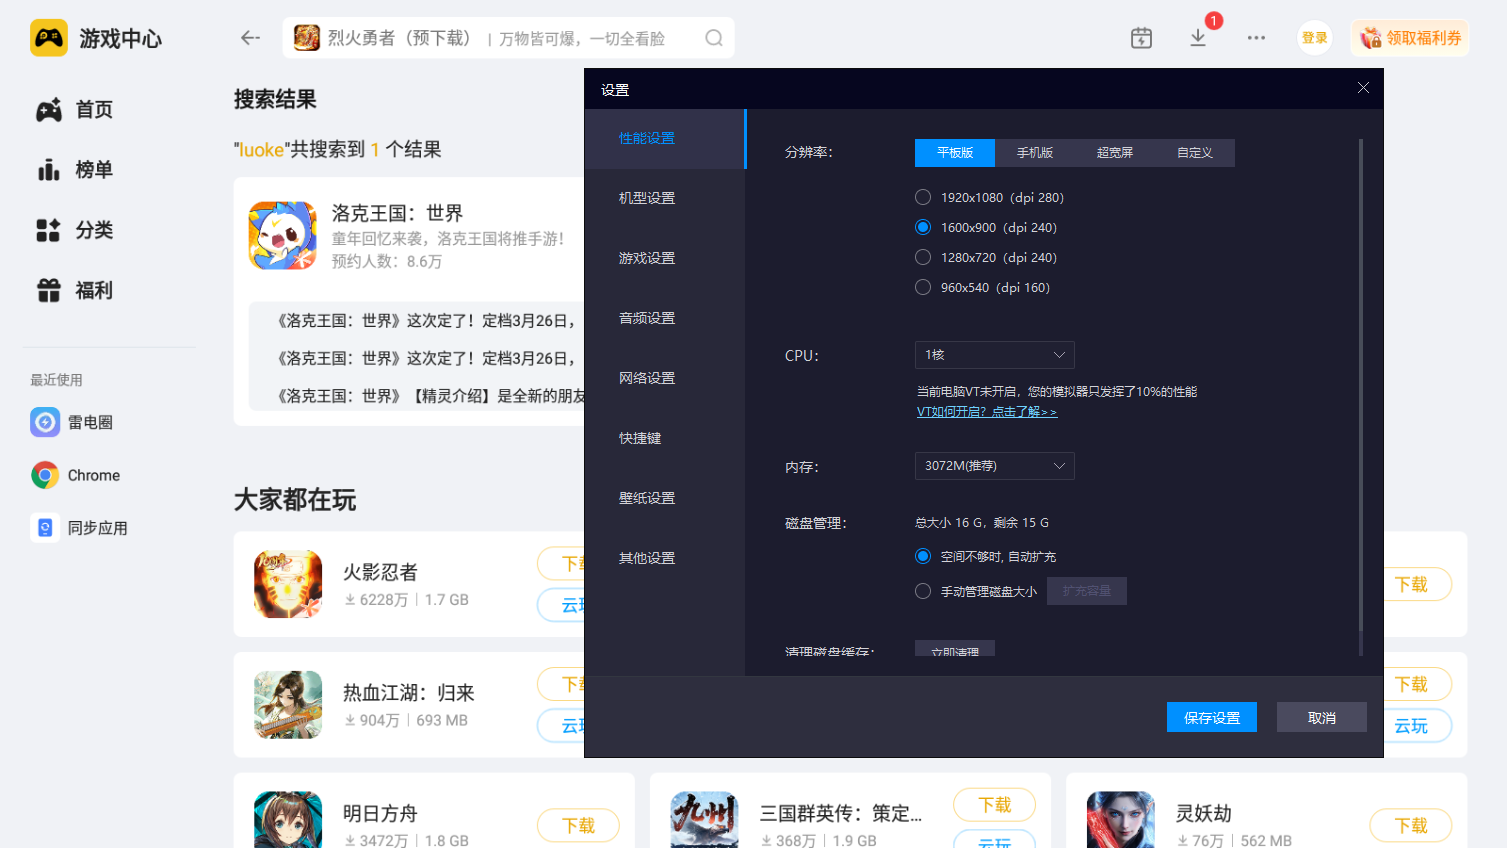Open 分类 categories in the sidebar

75,230
